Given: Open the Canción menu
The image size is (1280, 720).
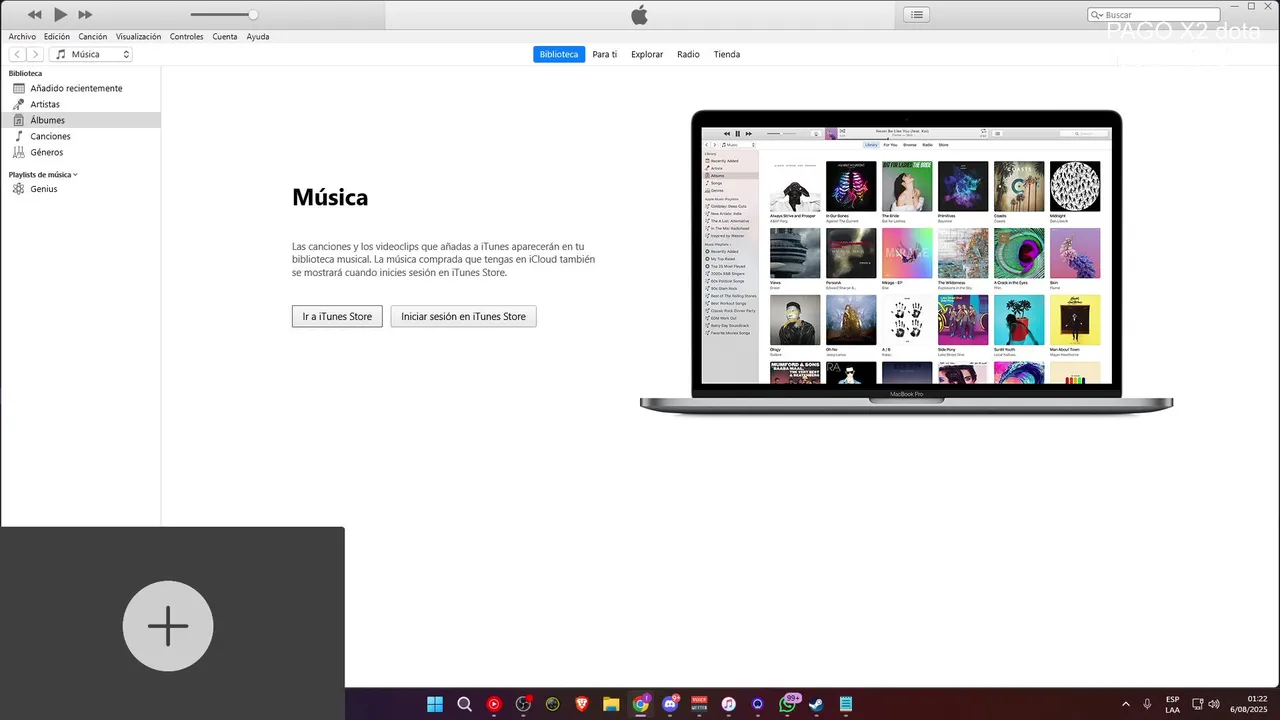Looking at the screenshot, I should click(x=93, y=37).
